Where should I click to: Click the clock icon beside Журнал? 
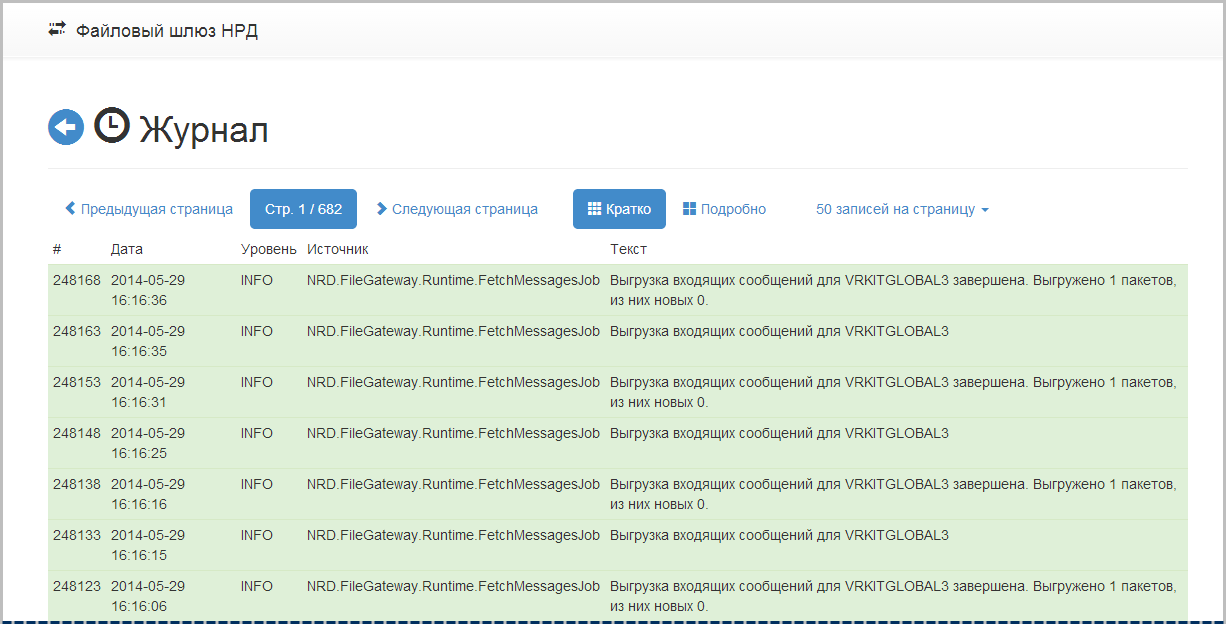click(x=112, y=125)
